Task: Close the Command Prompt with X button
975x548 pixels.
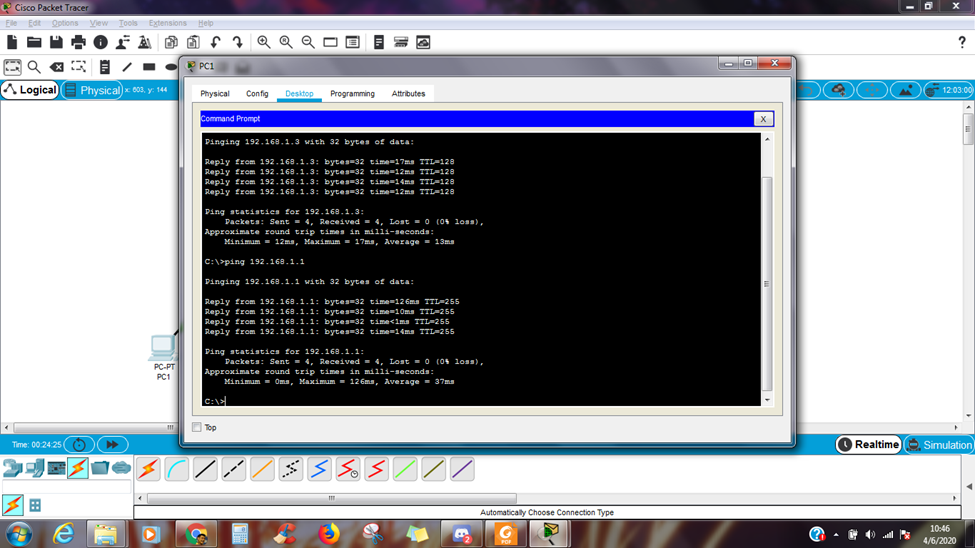Action: pos(763,119)
